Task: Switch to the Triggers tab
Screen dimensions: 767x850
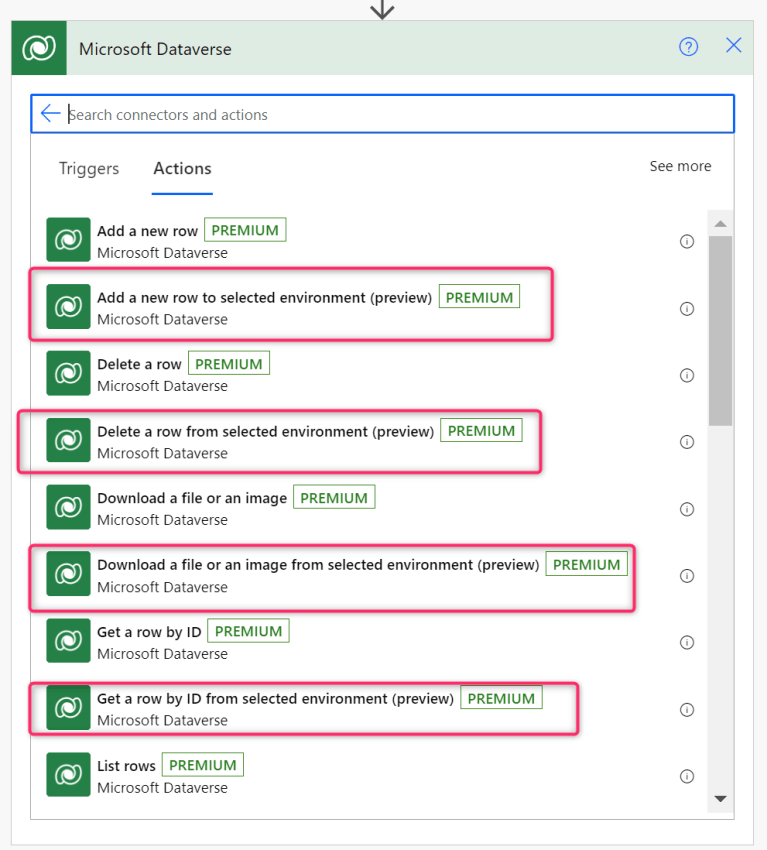Action: (x=88, y=168)
